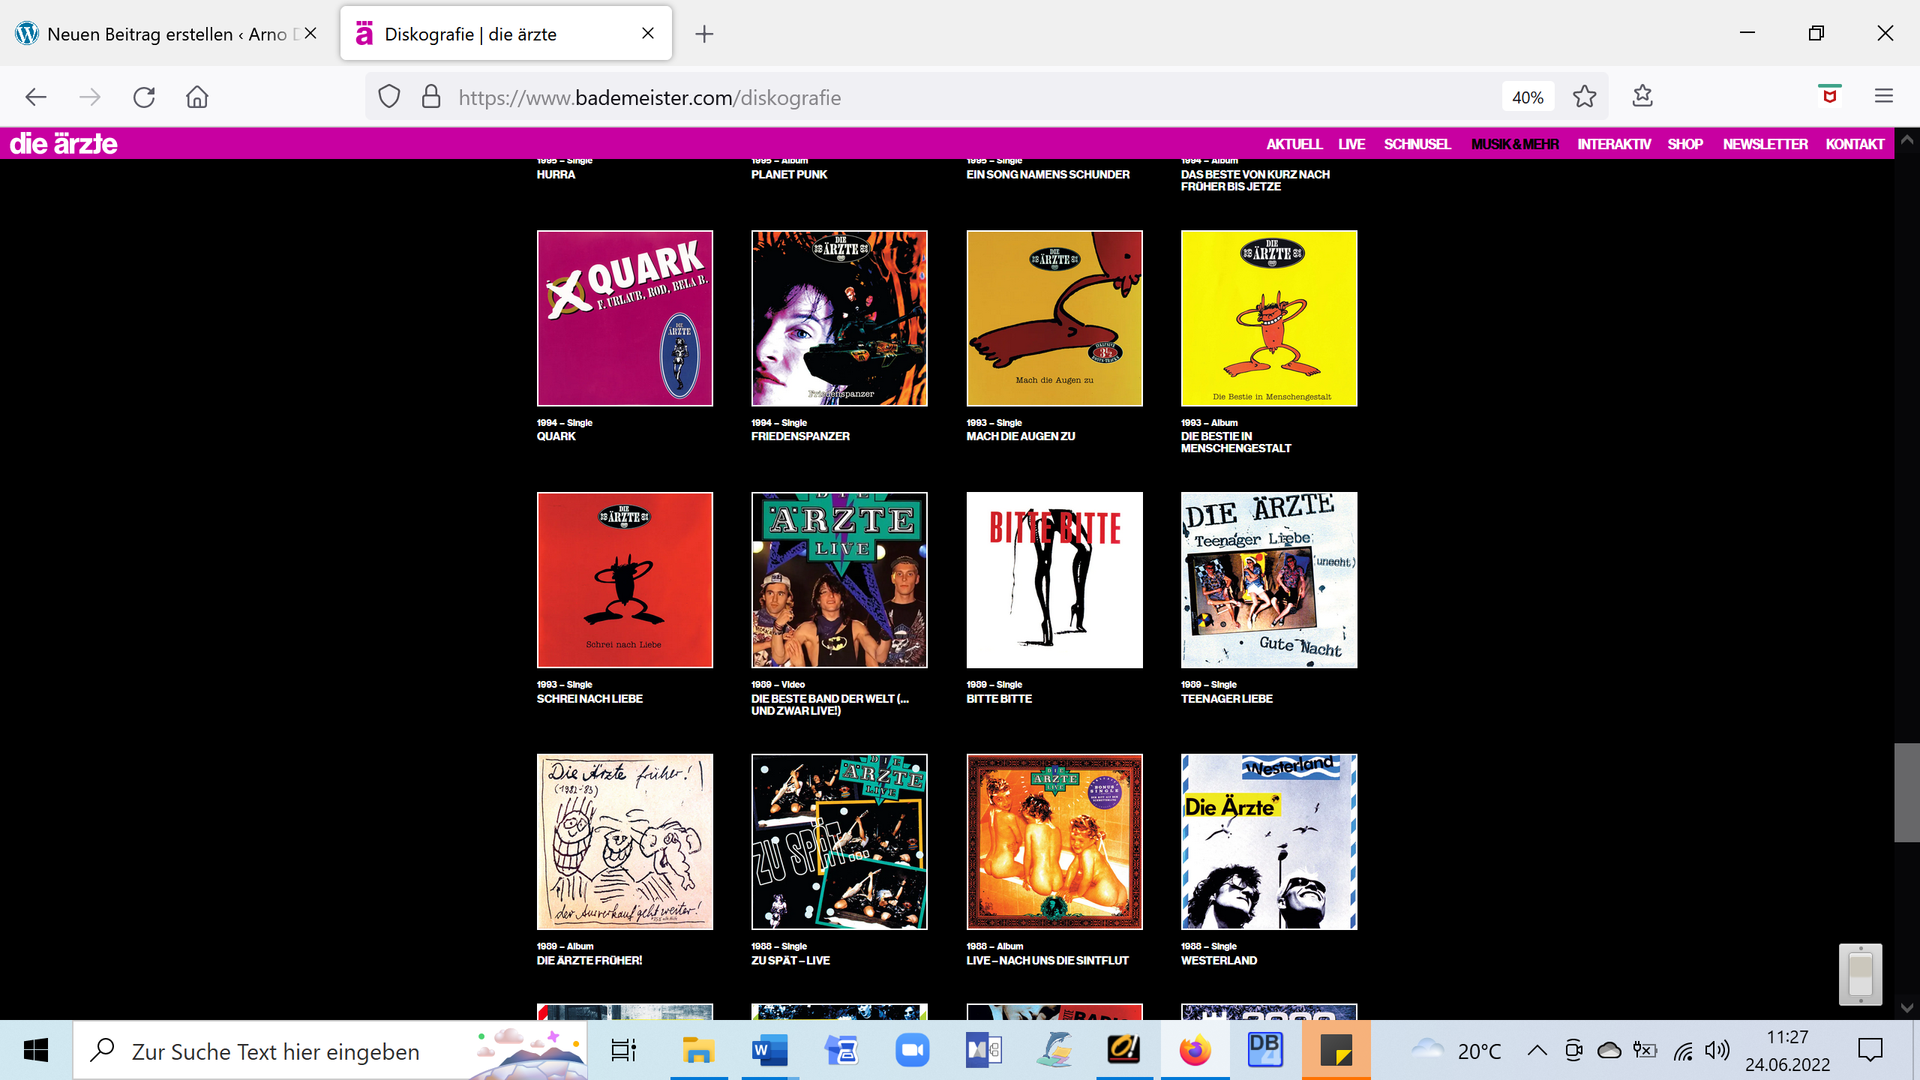This screenshot has height=1080, width=1920.
Task: Click the QUARK title link
Action: coord(556,436)
